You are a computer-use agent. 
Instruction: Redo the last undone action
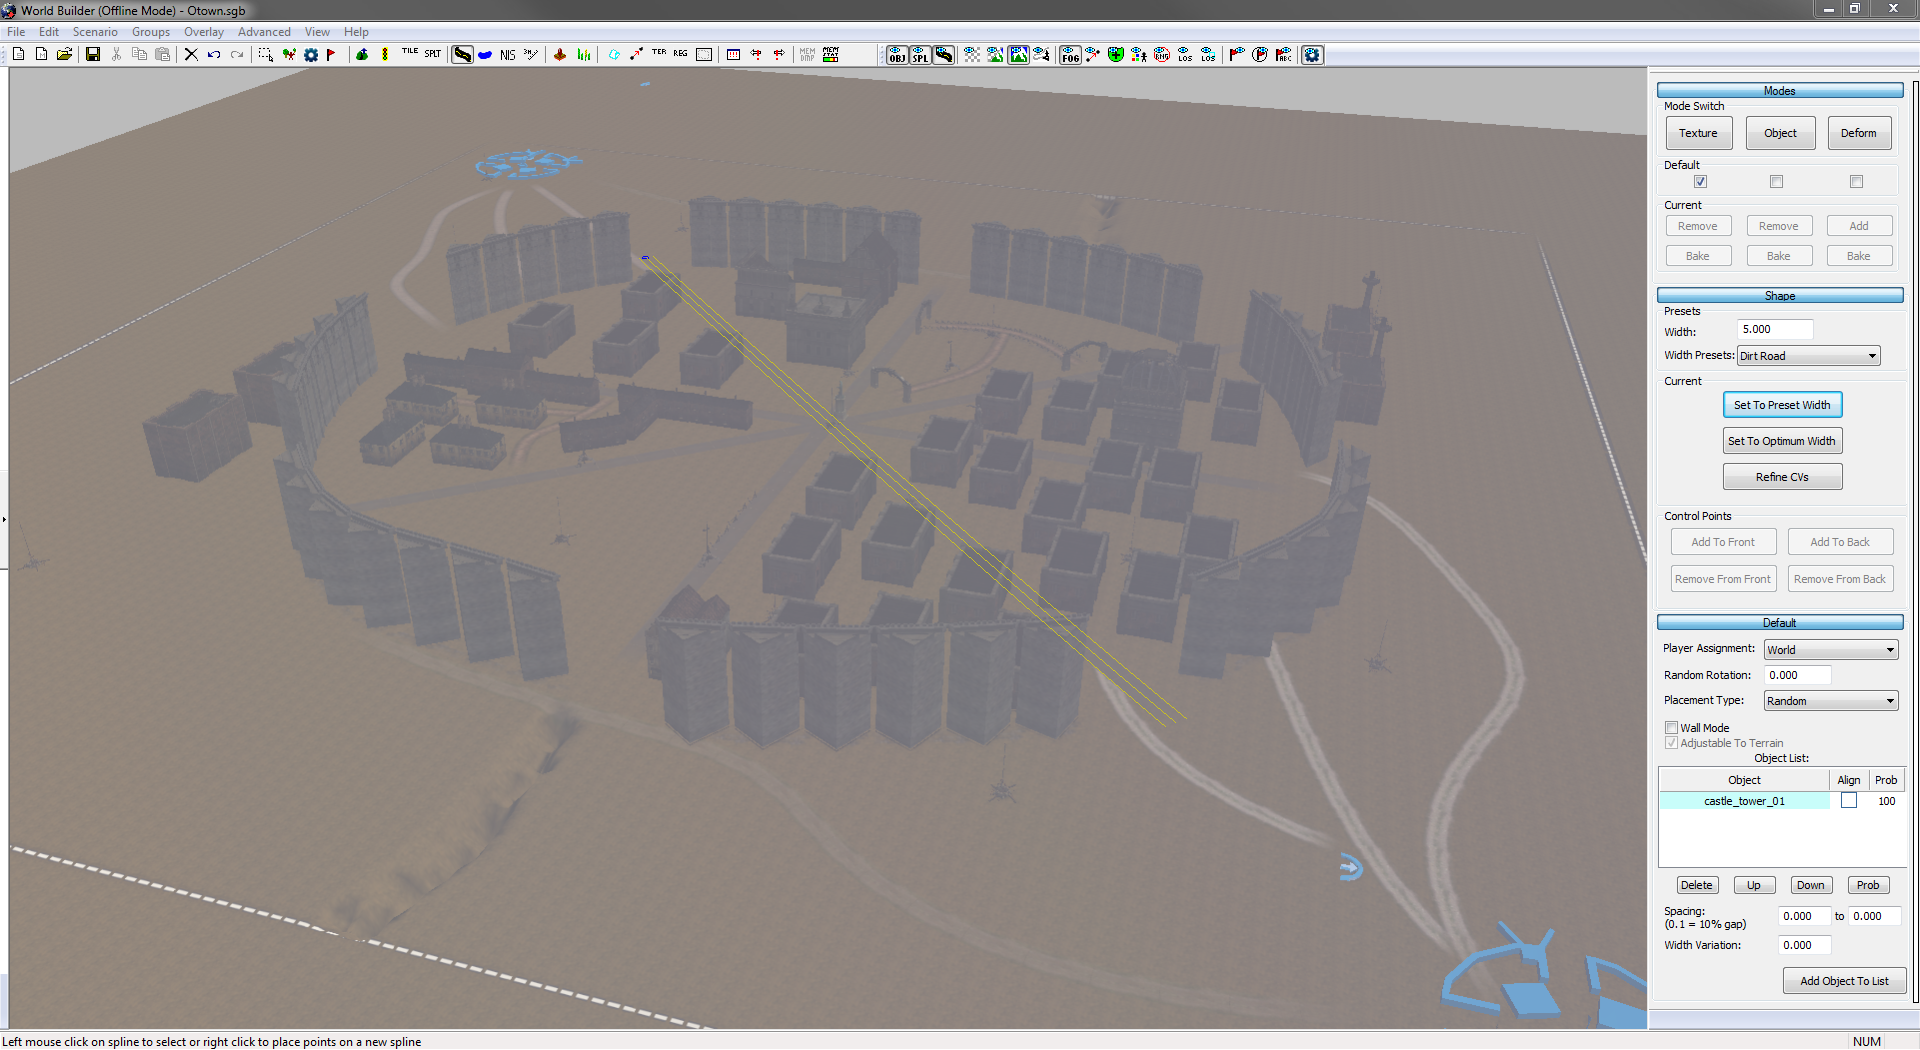pos(237,54)
